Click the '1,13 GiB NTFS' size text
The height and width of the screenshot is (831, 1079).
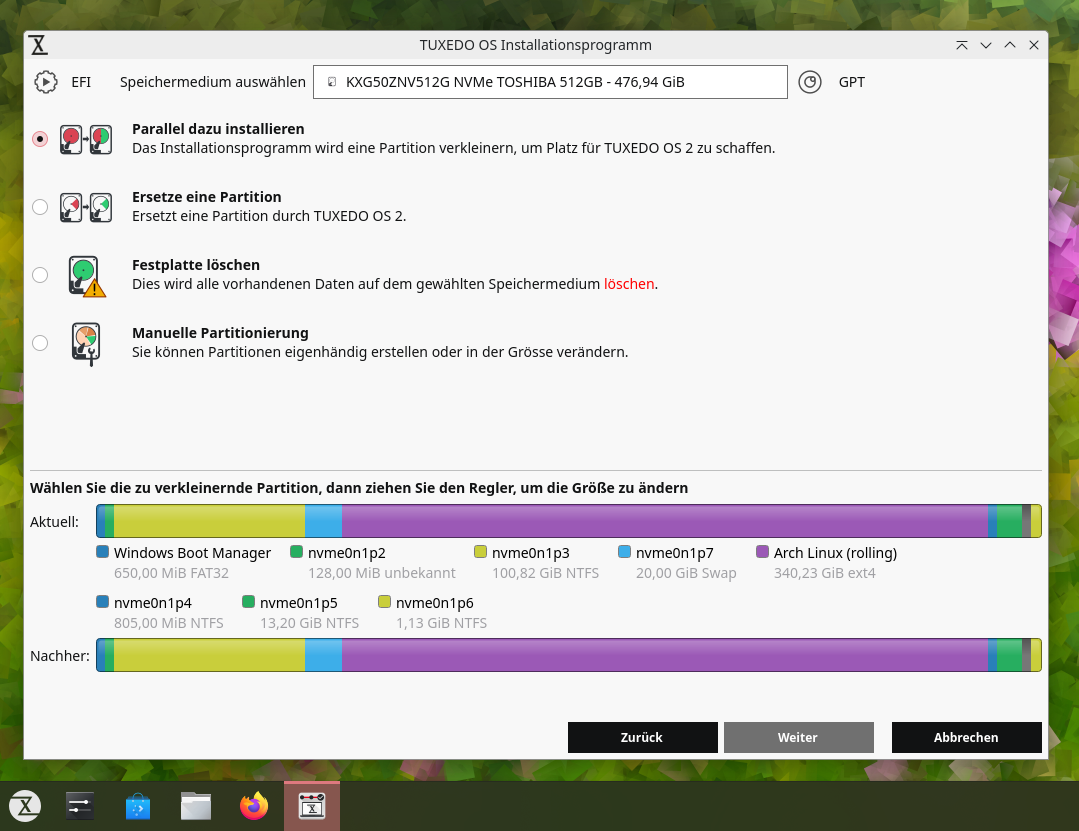441,623
